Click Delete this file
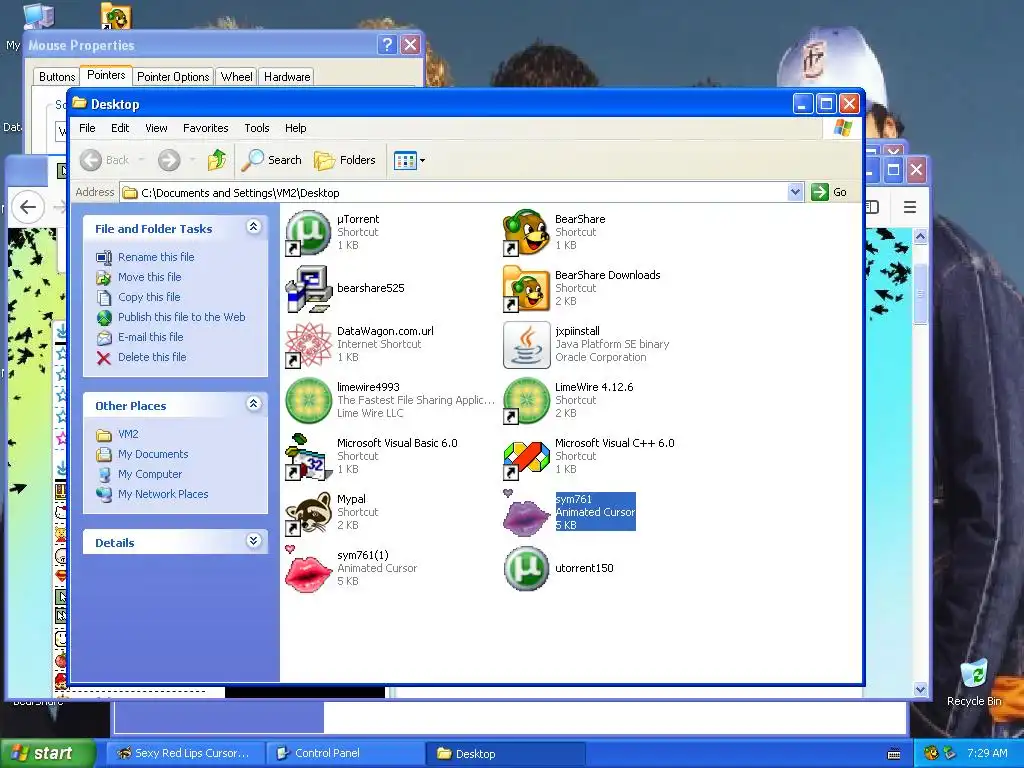1024x768 pixels. click(x=152, y=357)
